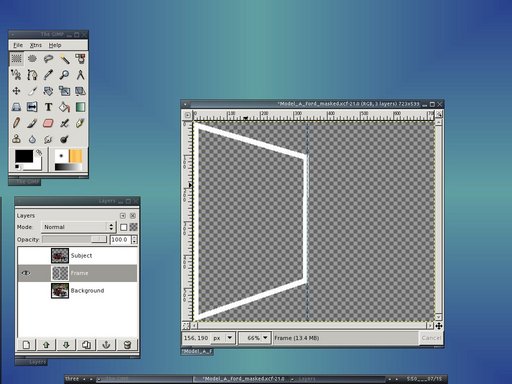Select the Measure compass tool
This screenshot has width=512, height=384.
[80, 75]
